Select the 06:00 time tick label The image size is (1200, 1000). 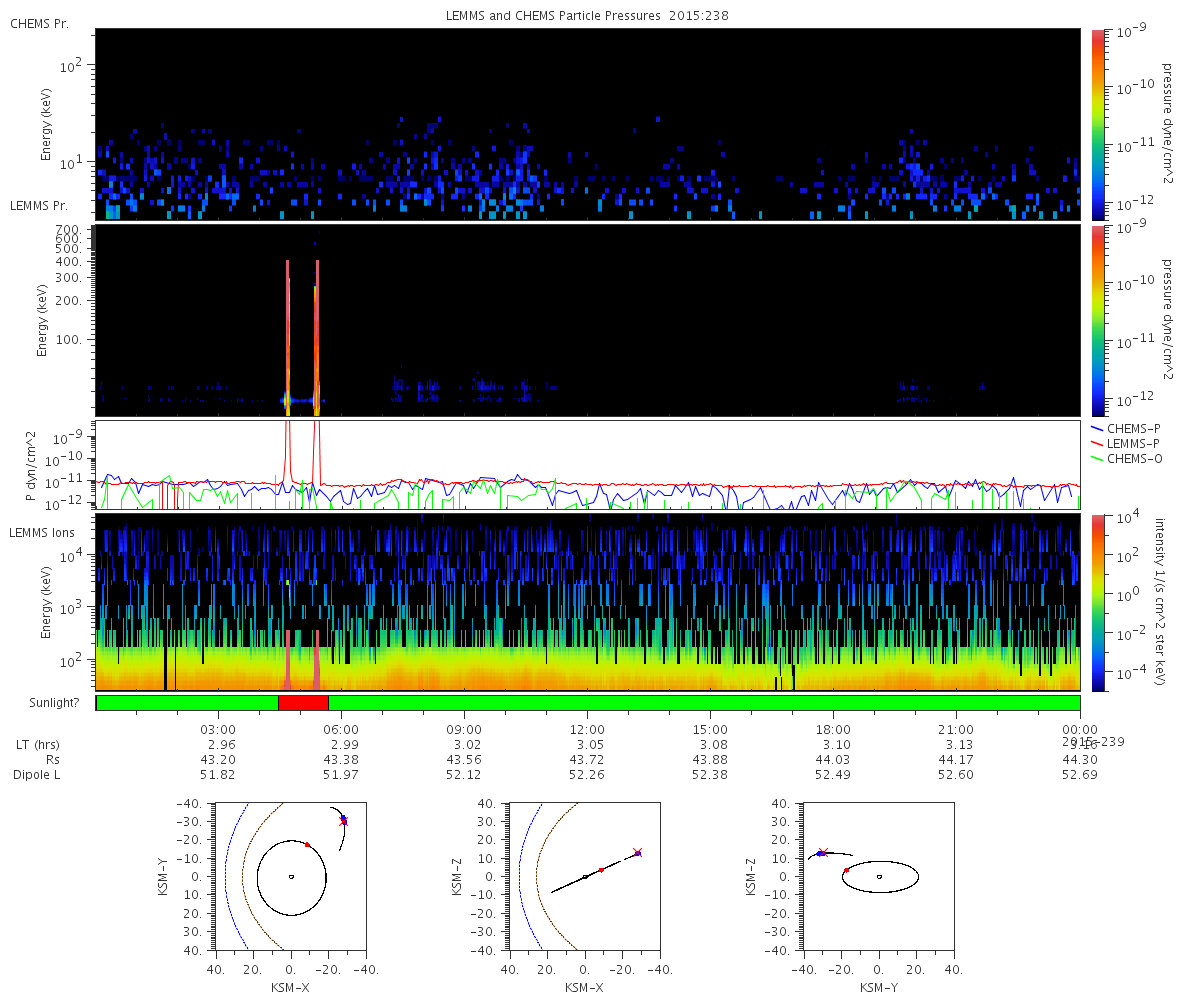341,729
